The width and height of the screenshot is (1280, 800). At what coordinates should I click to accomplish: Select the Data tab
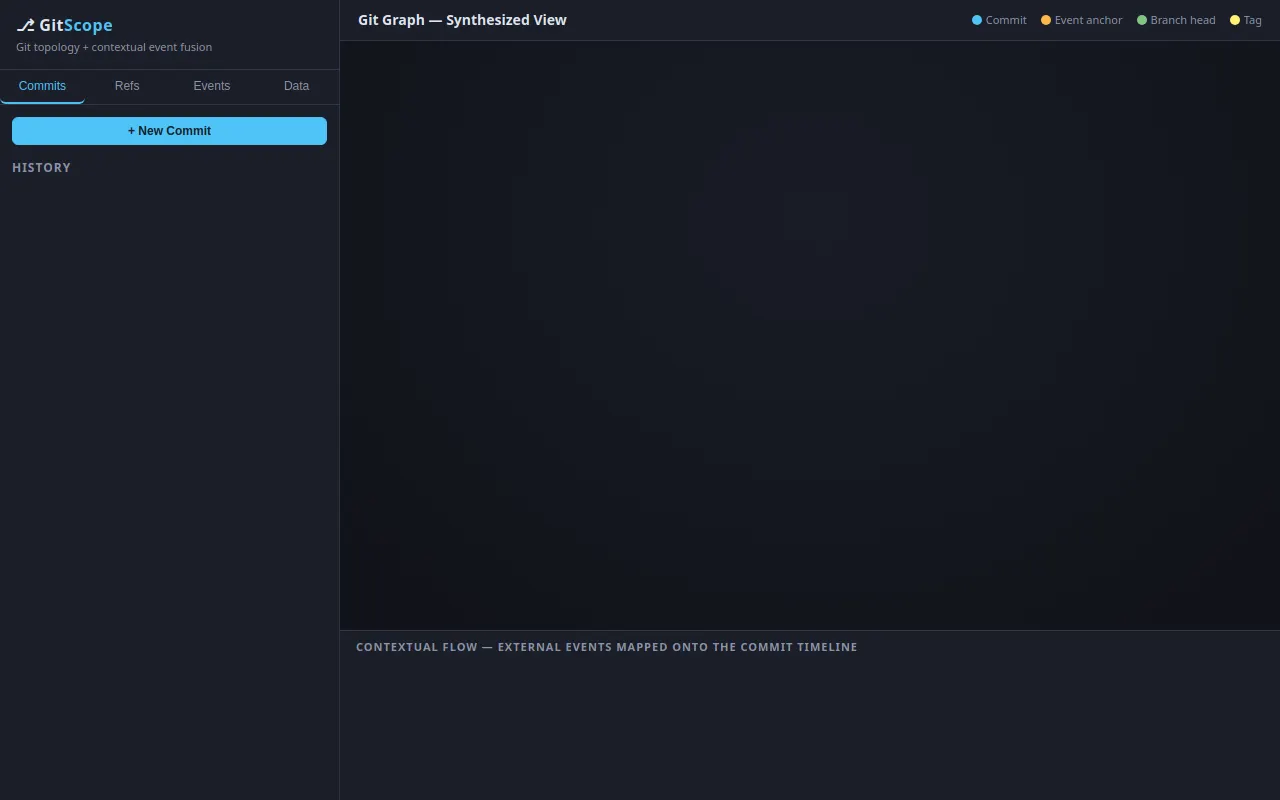[297, 86]
